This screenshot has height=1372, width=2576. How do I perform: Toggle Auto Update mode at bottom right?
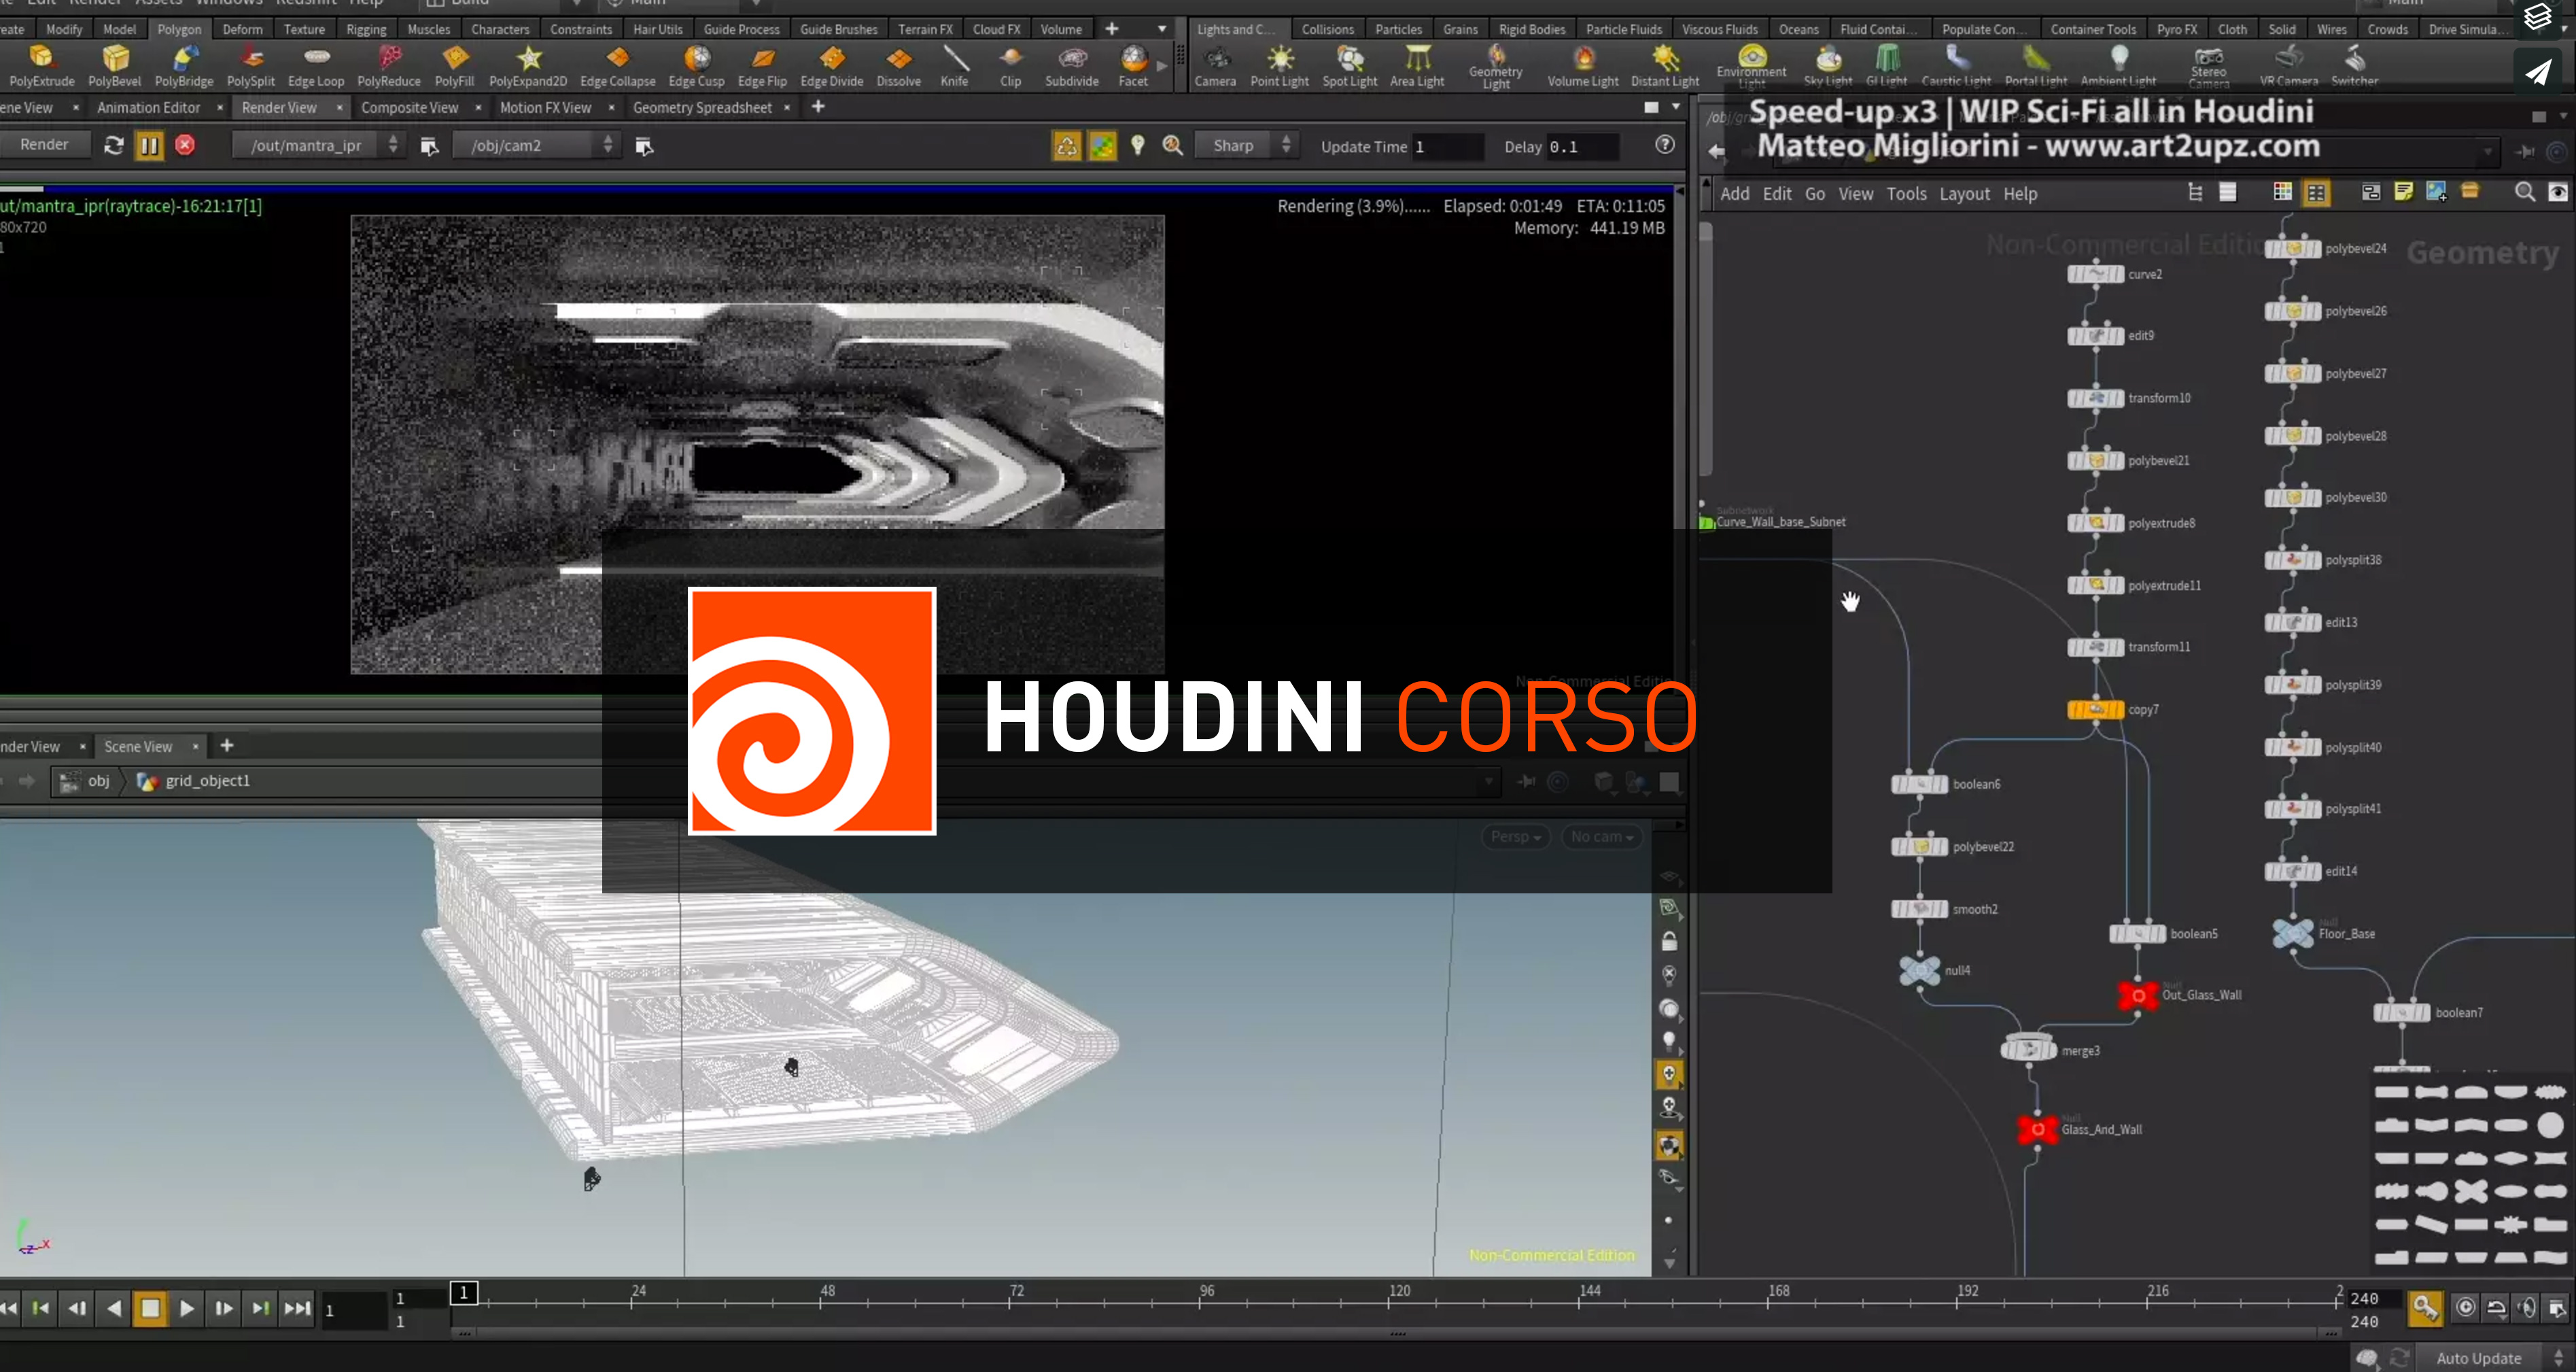click(x=2479, y=1358)
